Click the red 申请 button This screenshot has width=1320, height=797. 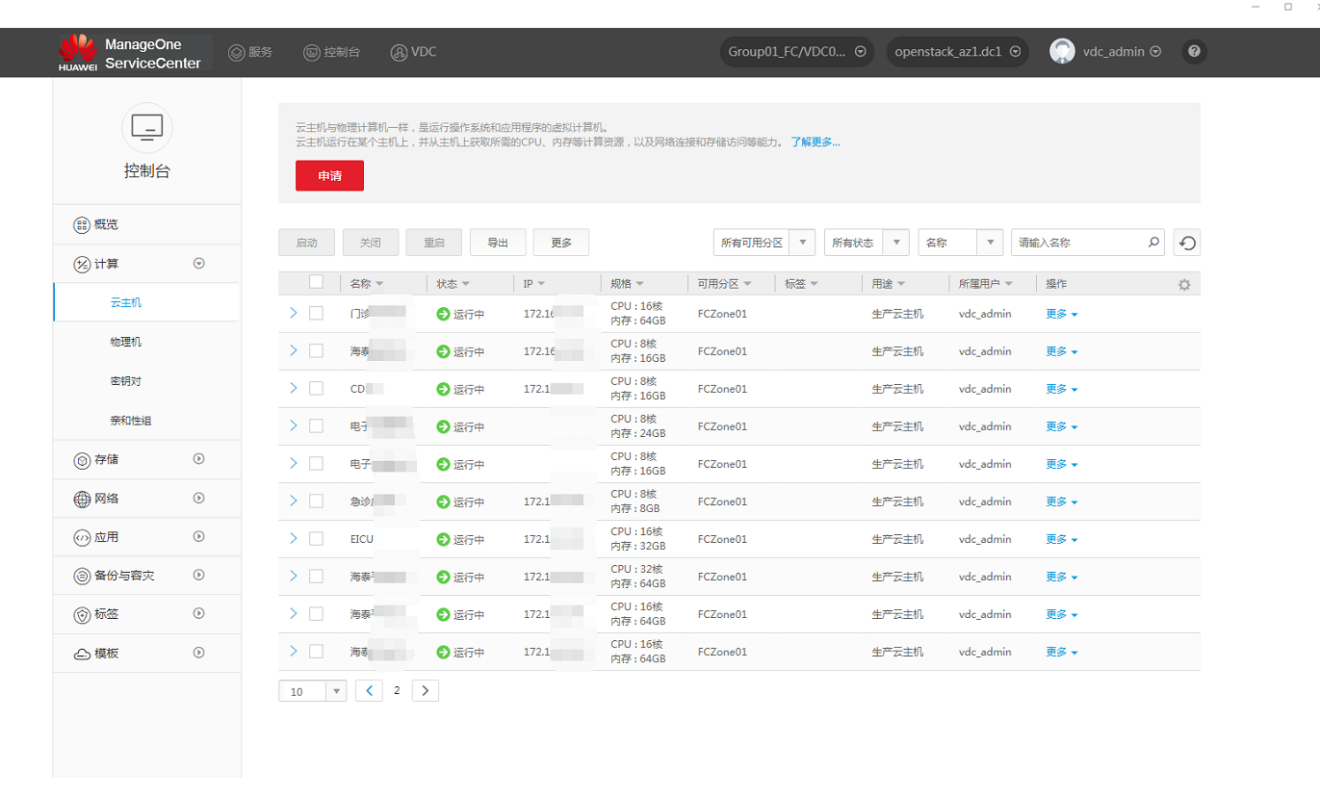[330, 176]
